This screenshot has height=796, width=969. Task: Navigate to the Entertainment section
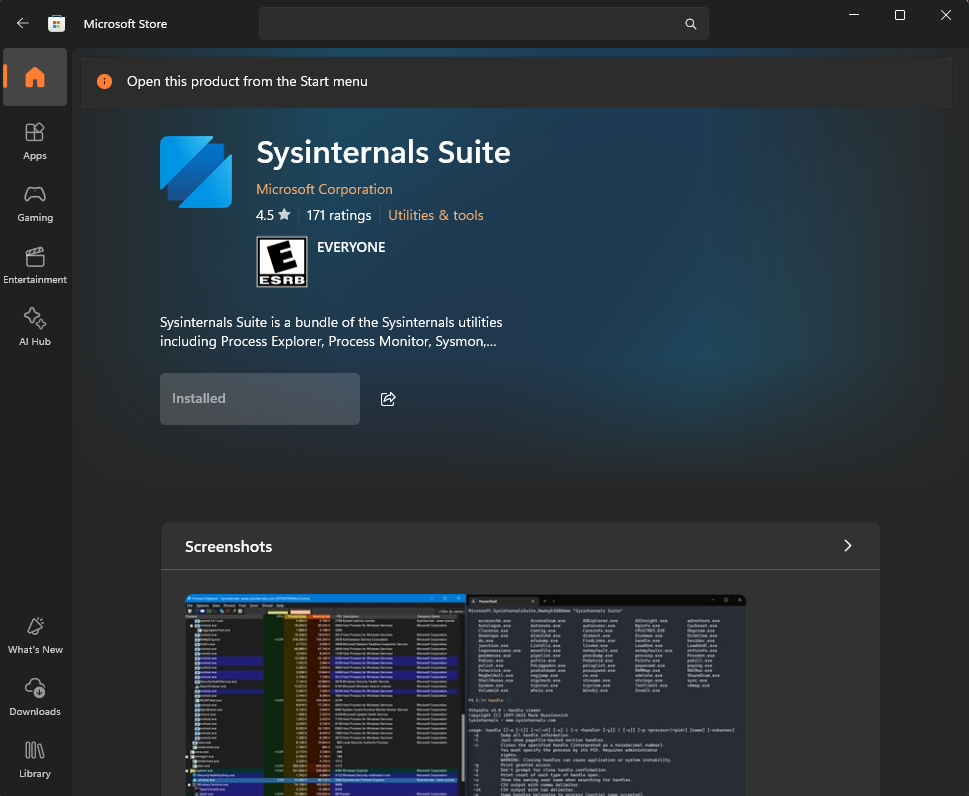[35, 265]
